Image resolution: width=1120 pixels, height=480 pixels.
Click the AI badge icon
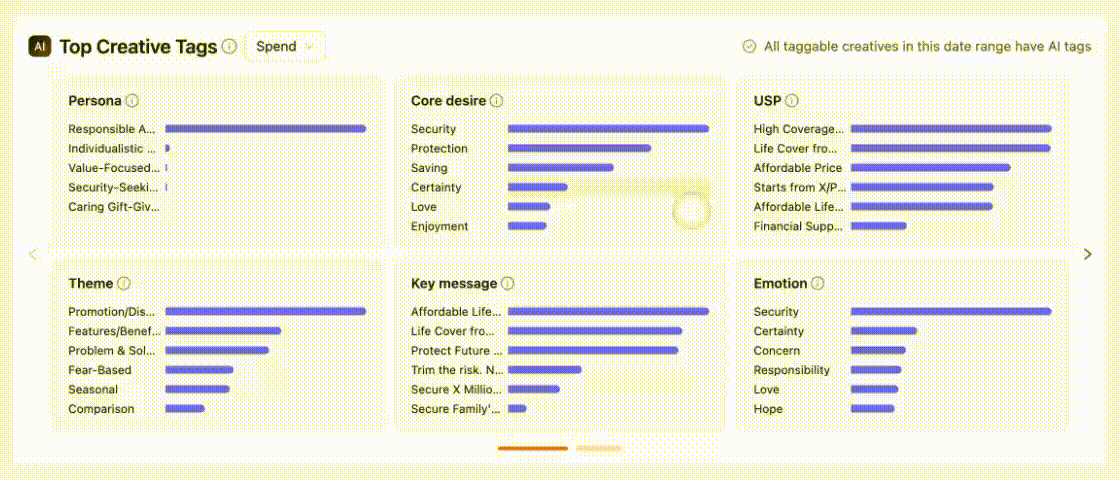(40, 46)
